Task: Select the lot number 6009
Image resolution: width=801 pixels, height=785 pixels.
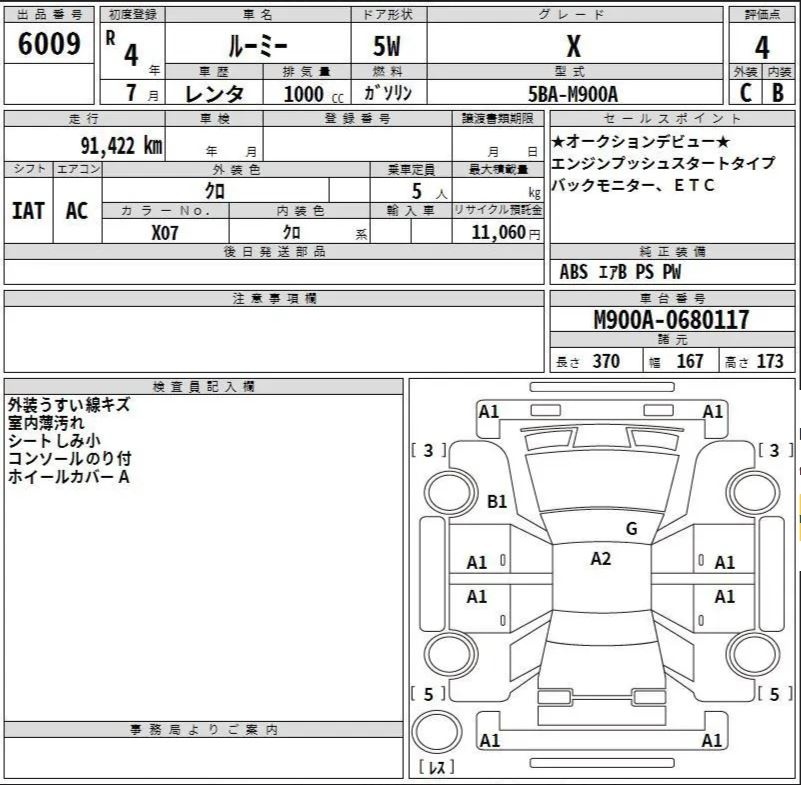Action: click(49, 46)
